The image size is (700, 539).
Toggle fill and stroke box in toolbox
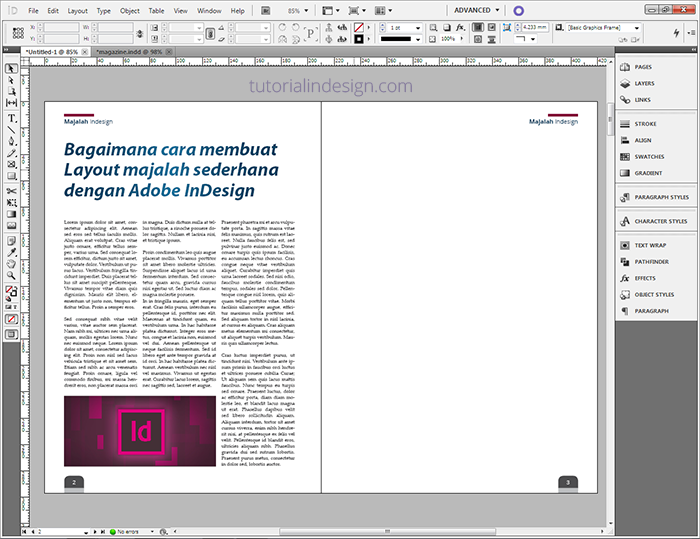coord(11,293)
